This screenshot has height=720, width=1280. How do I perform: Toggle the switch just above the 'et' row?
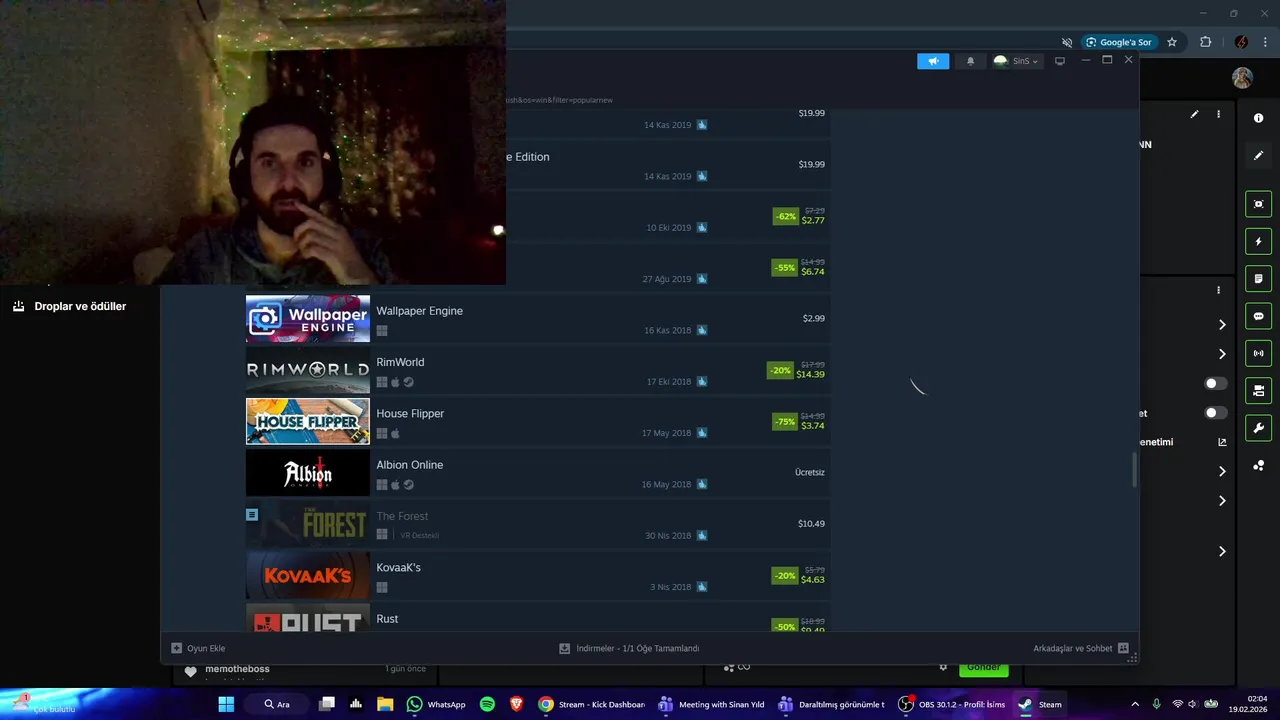[x=1216, y=383]
